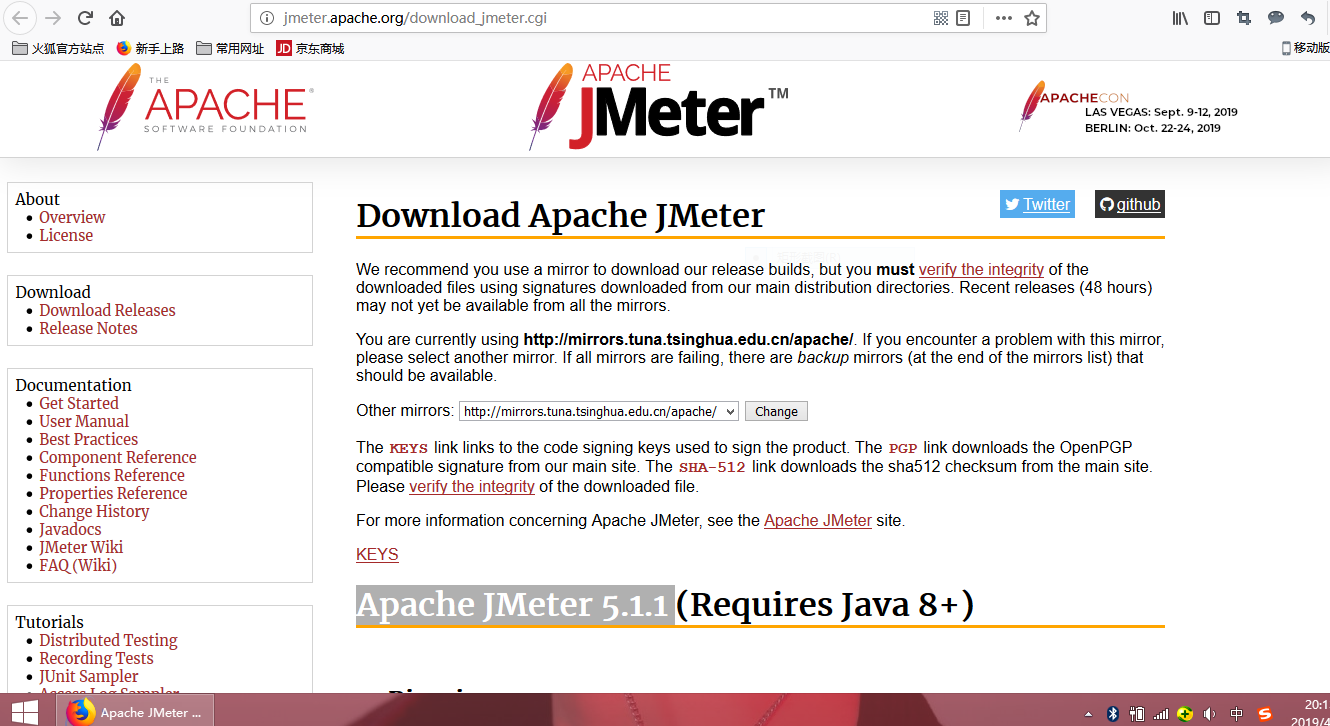Image resolution: width=1330 pixels, height=726 pixels.
Task: Open the page actions three-dot menu
Action: [1003, 18]
